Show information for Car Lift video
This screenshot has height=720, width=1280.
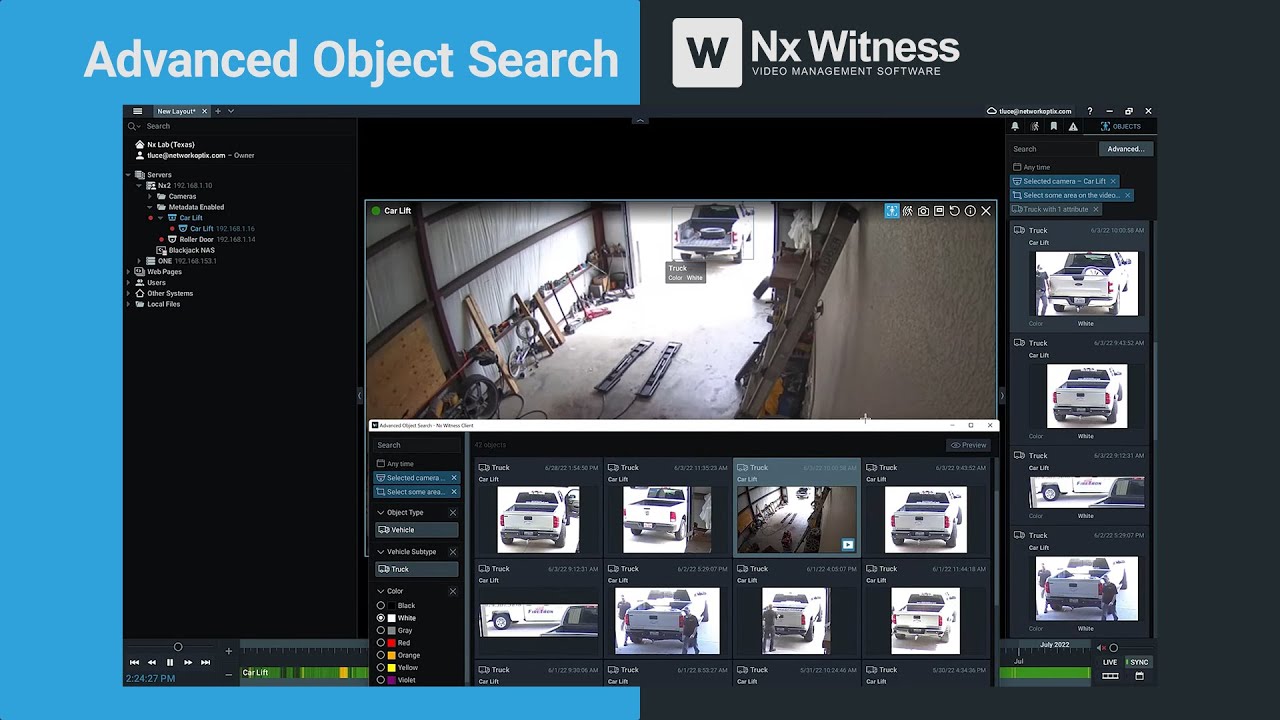point(970,211)
